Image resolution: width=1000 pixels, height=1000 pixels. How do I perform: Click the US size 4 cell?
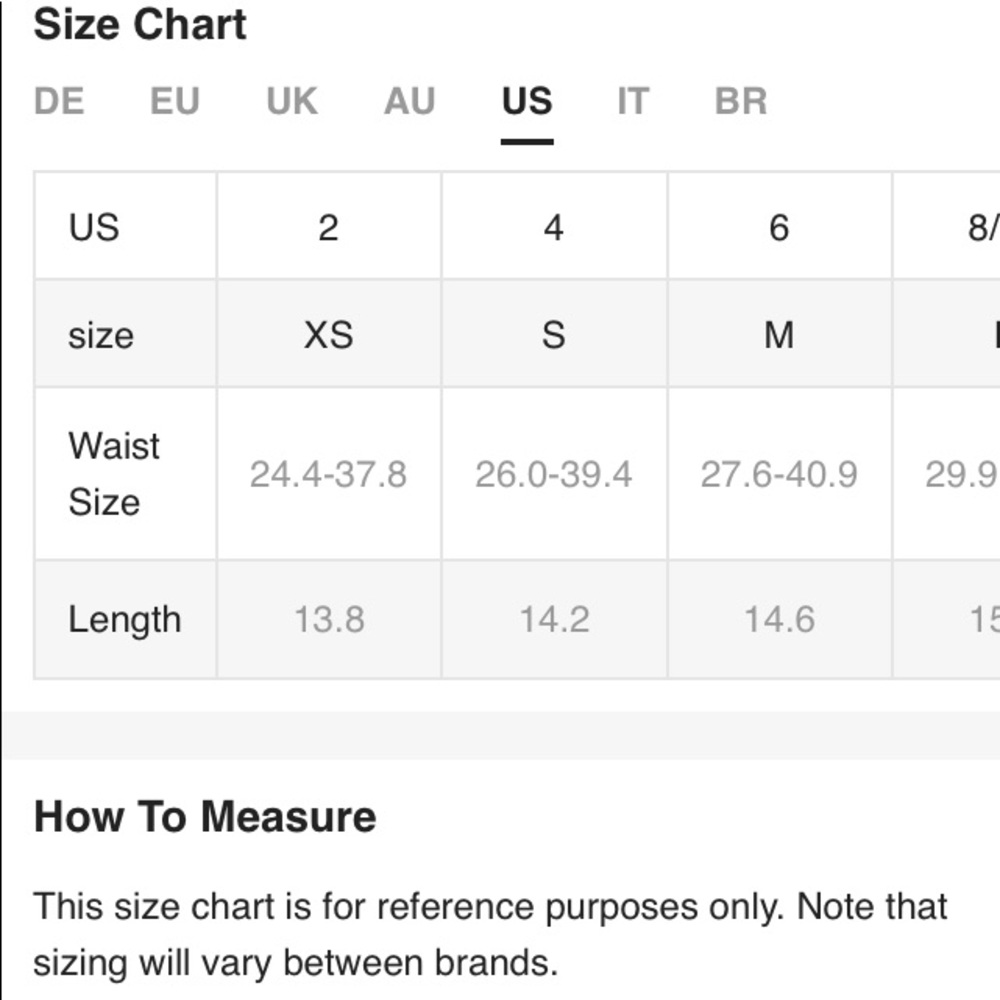click(553, 228)
